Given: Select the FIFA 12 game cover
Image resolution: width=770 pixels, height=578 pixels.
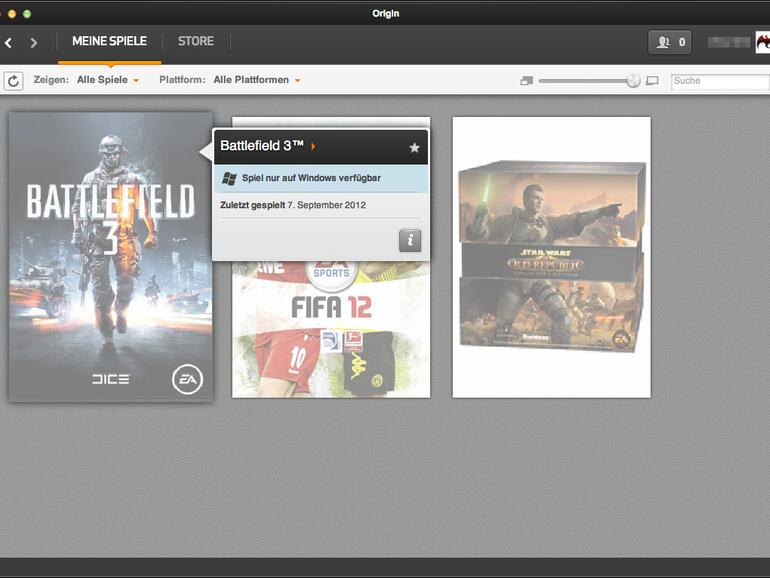Looking at the screenshot, I should click(331, 329).
